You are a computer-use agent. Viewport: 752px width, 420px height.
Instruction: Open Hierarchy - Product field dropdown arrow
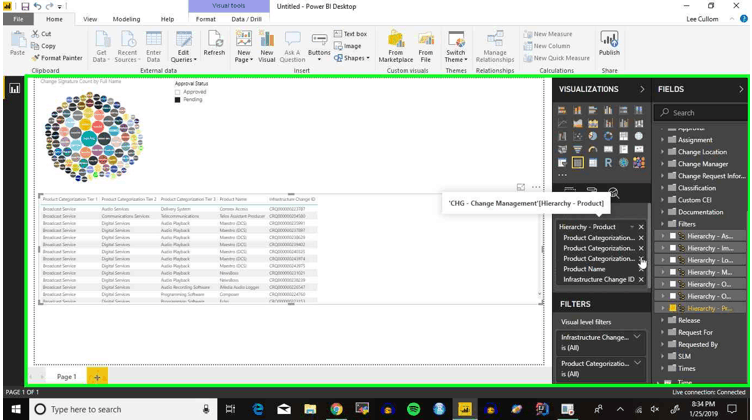(632, 227)
